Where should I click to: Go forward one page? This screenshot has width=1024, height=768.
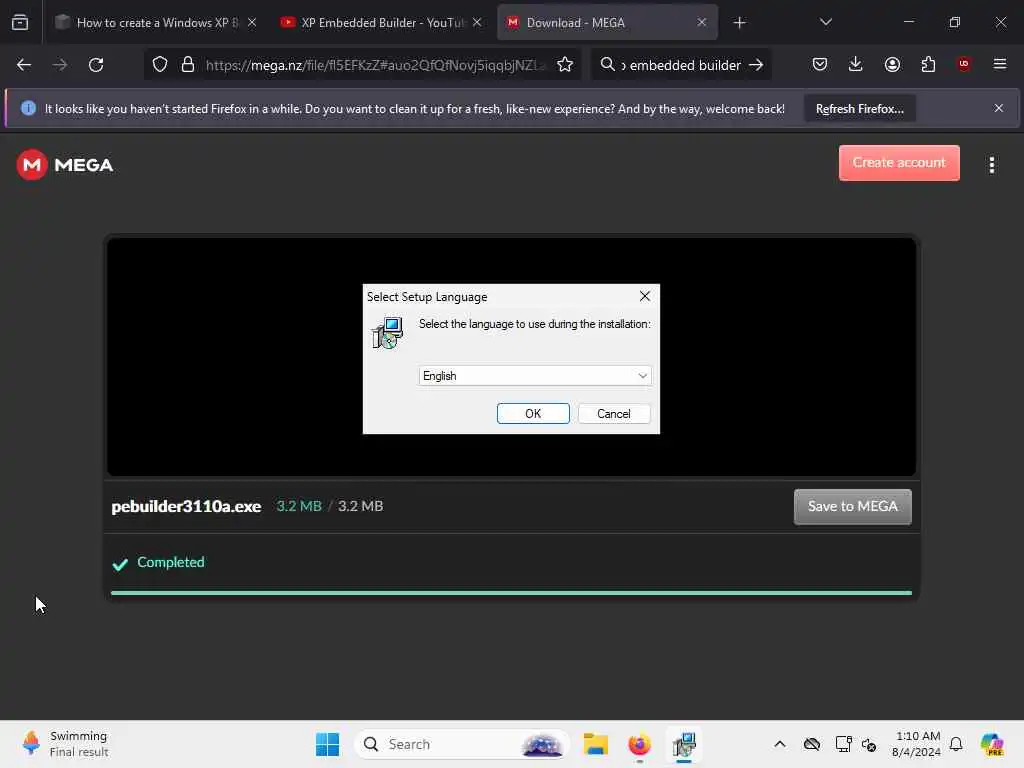59,65
